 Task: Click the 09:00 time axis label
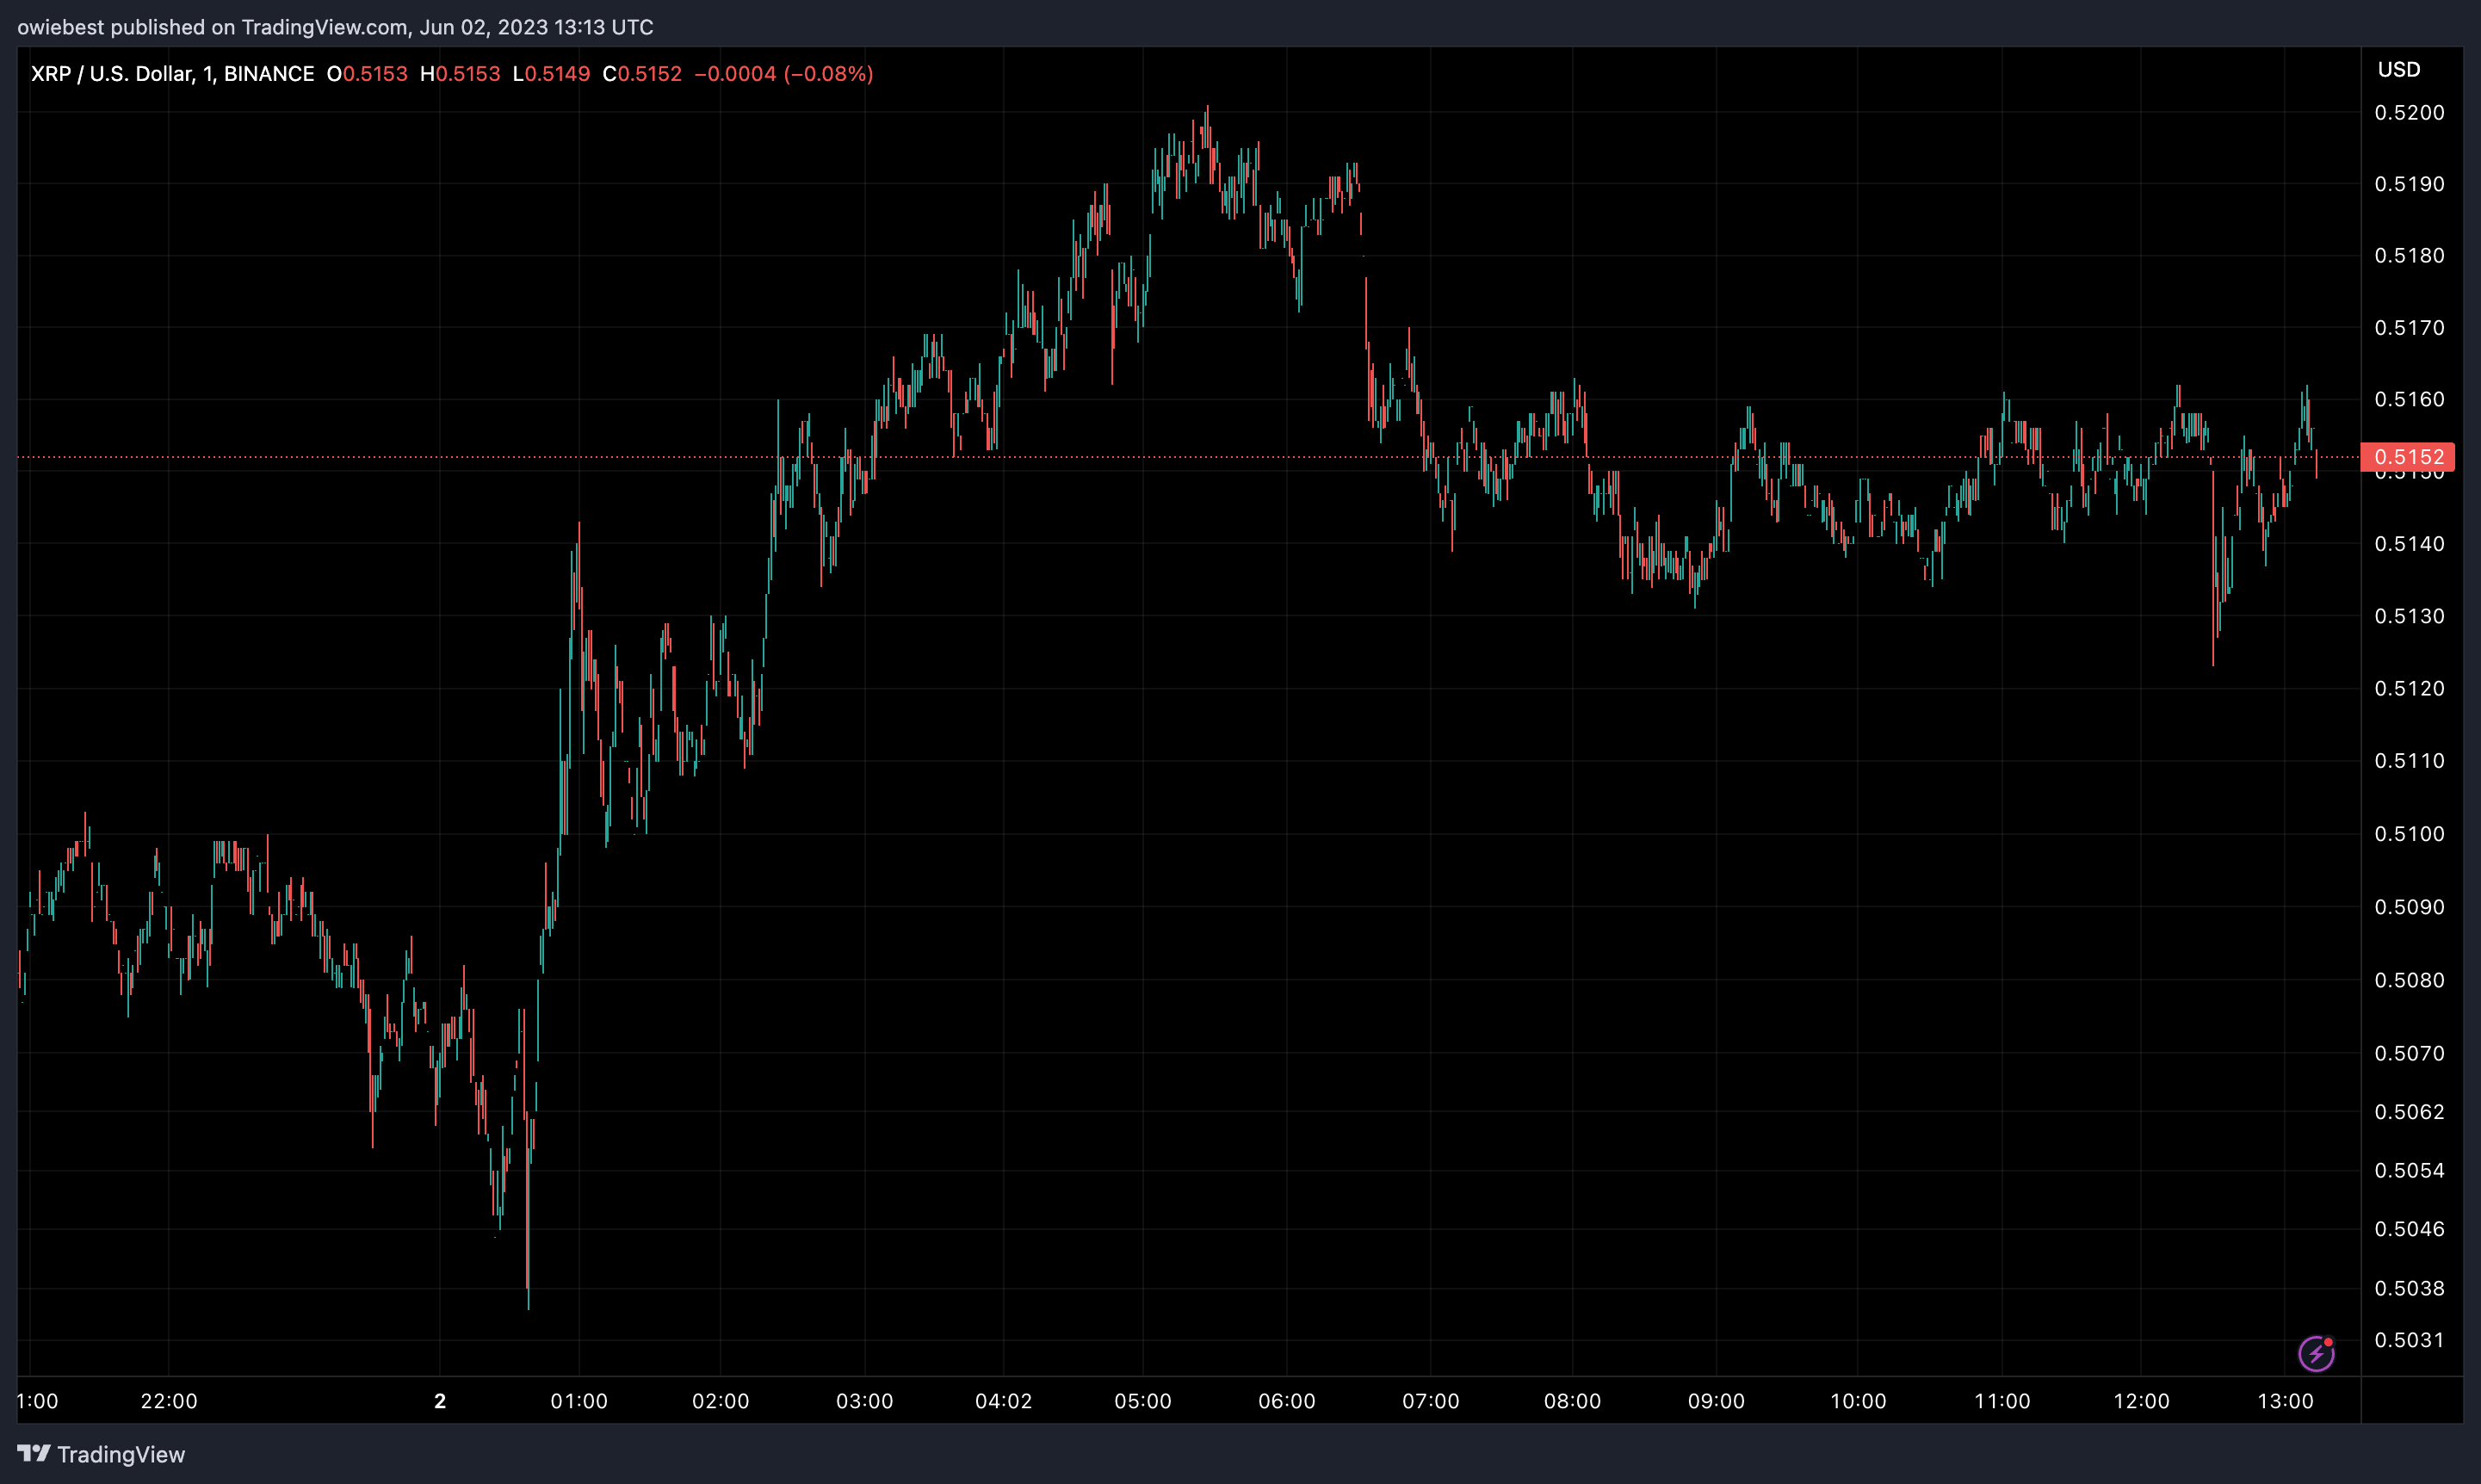(x=1716, y=1401)
